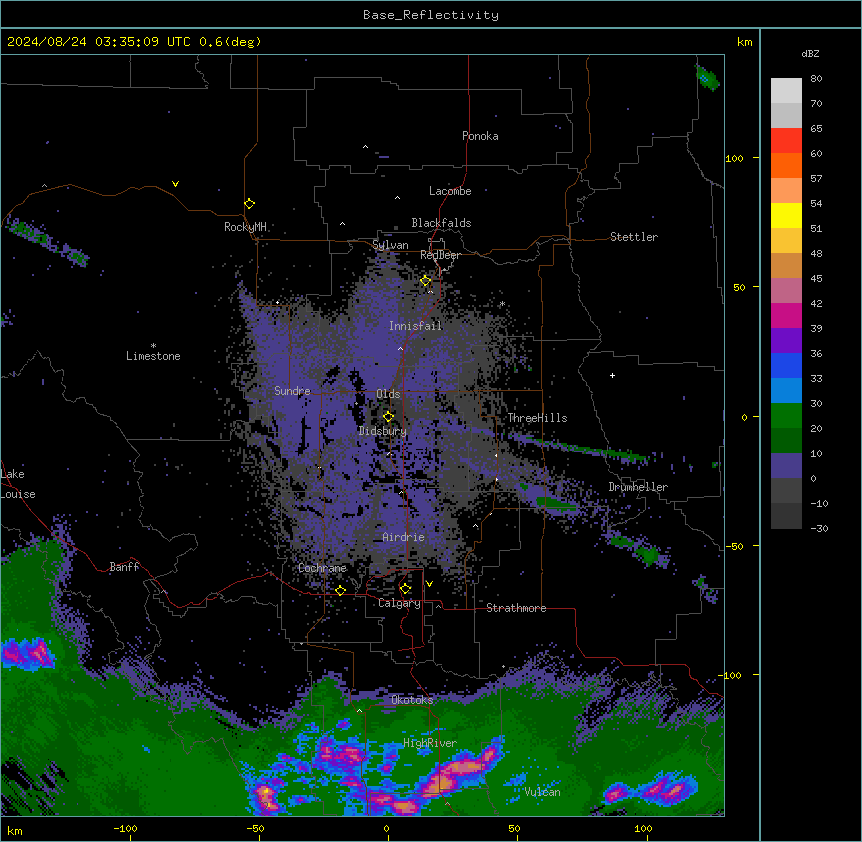This screenshot has height=842, width=862.
Task: Pick the bright yellow 51-54 dBZ swatch
Action: coord(786,215)
